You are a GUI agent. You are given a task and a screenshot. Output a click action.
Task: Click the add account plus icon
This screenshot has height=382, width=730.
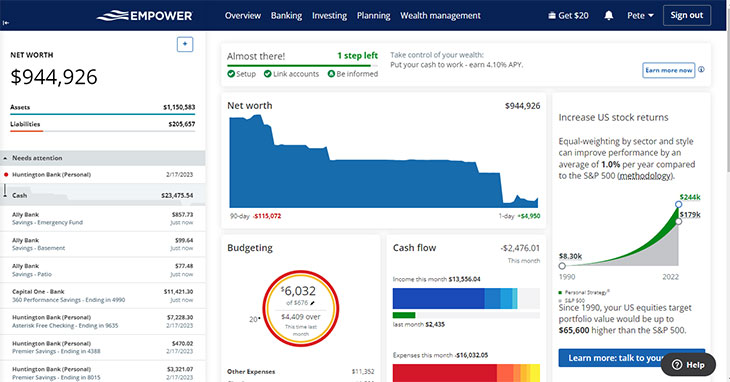pyautogui.click(x=185, y=44)
